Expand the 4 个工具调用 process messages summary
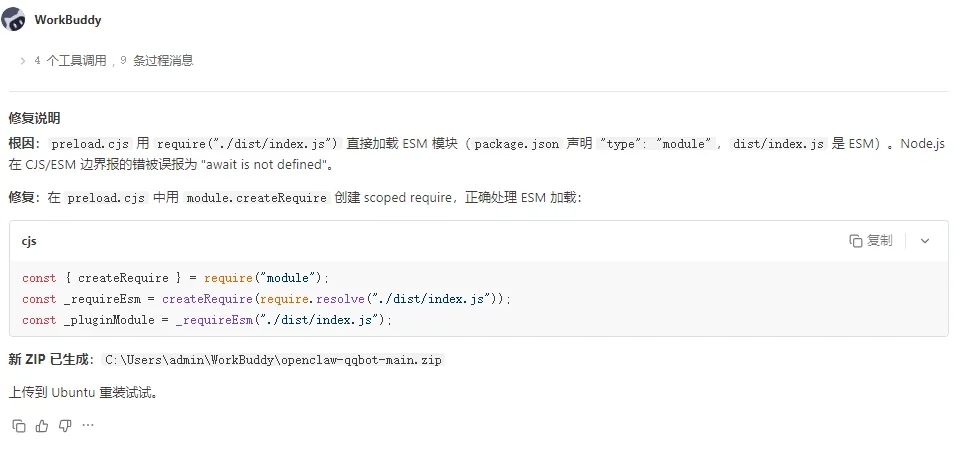Image resolution: width=960 pixels, height=456 pixels. [113, 61]
